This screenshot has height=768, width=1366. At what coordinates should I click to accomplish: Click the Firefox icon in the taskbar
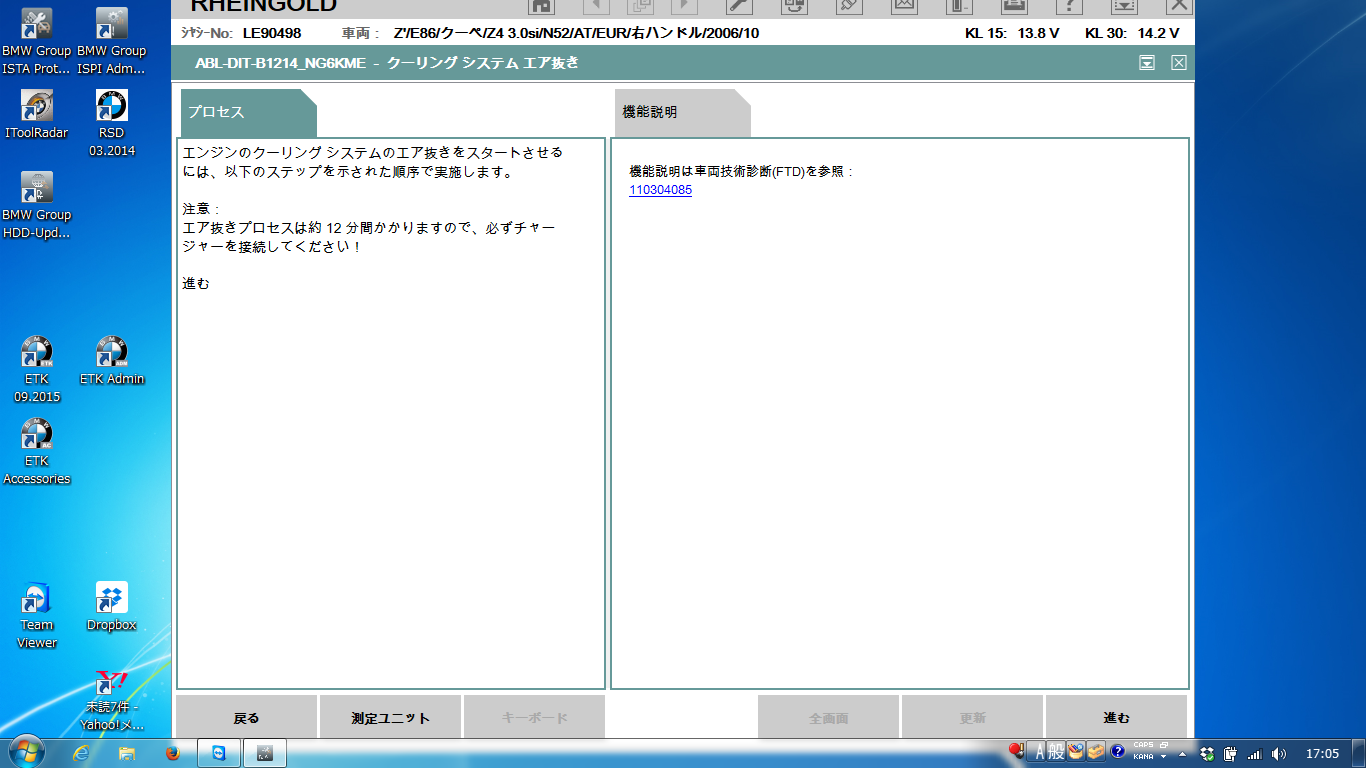[171, 753]
